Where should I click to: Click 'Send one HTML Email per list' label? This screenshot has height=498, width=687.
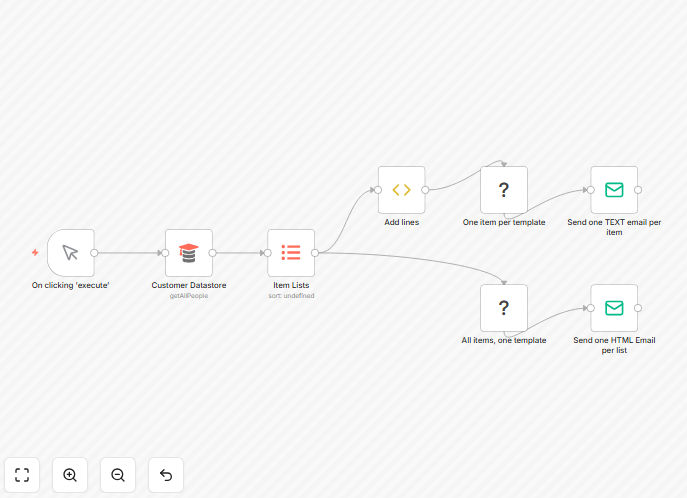point(614,345)
